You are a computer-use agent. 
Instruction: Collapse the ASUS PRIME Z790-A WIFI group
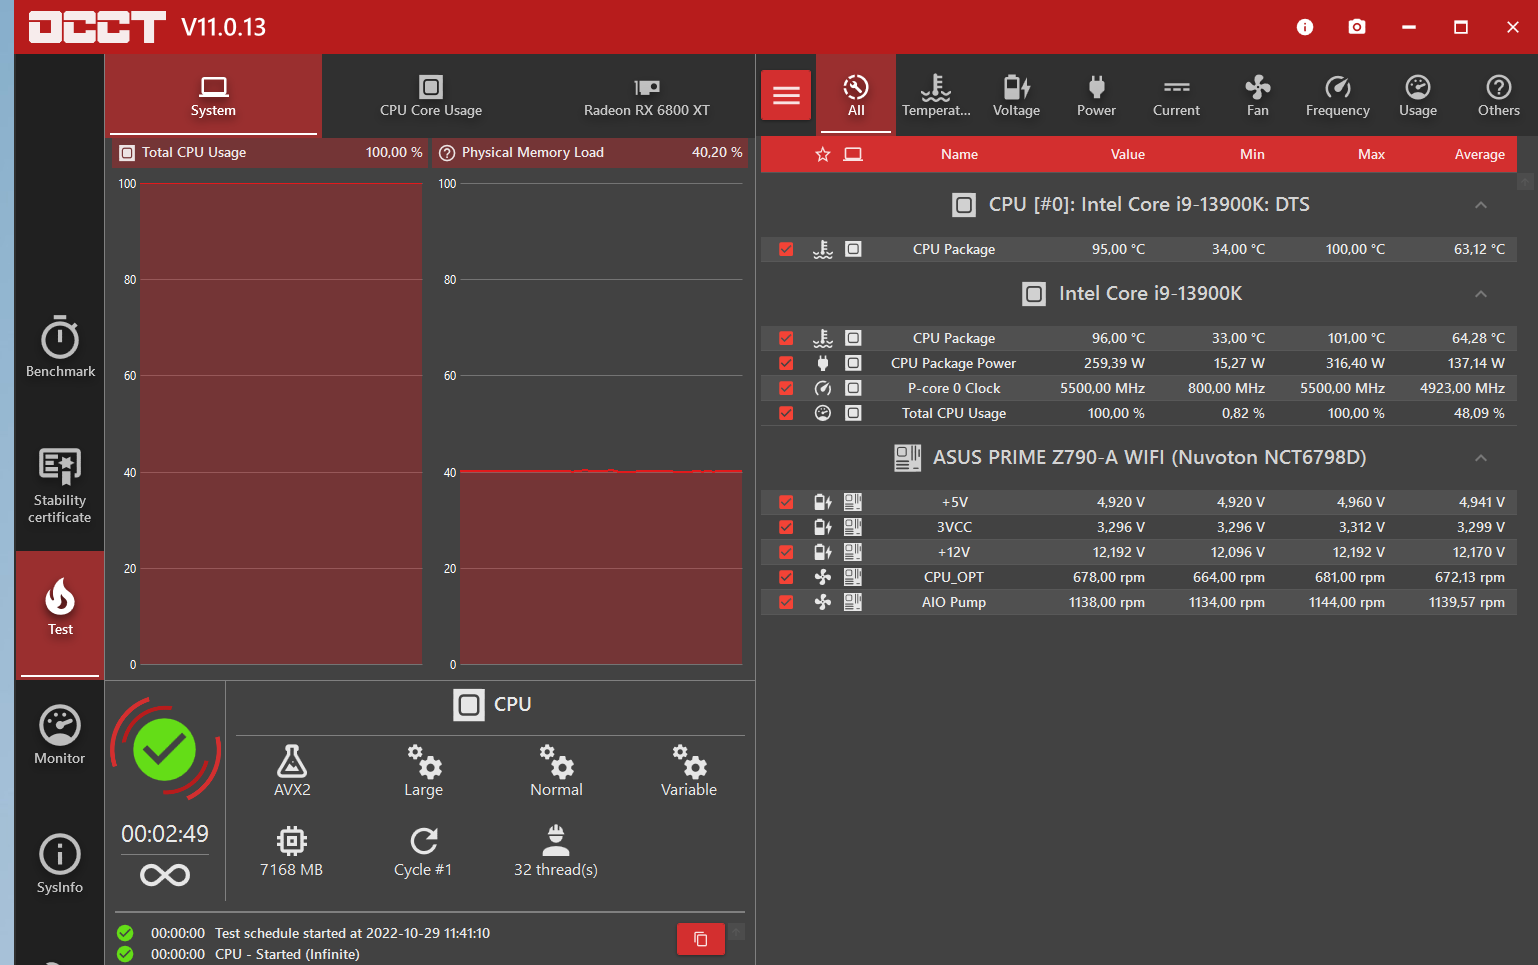1481,458
